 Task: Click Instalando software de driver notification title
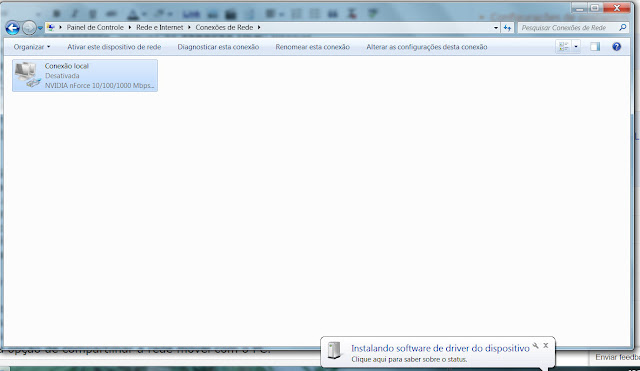click(x=440, y=348)
